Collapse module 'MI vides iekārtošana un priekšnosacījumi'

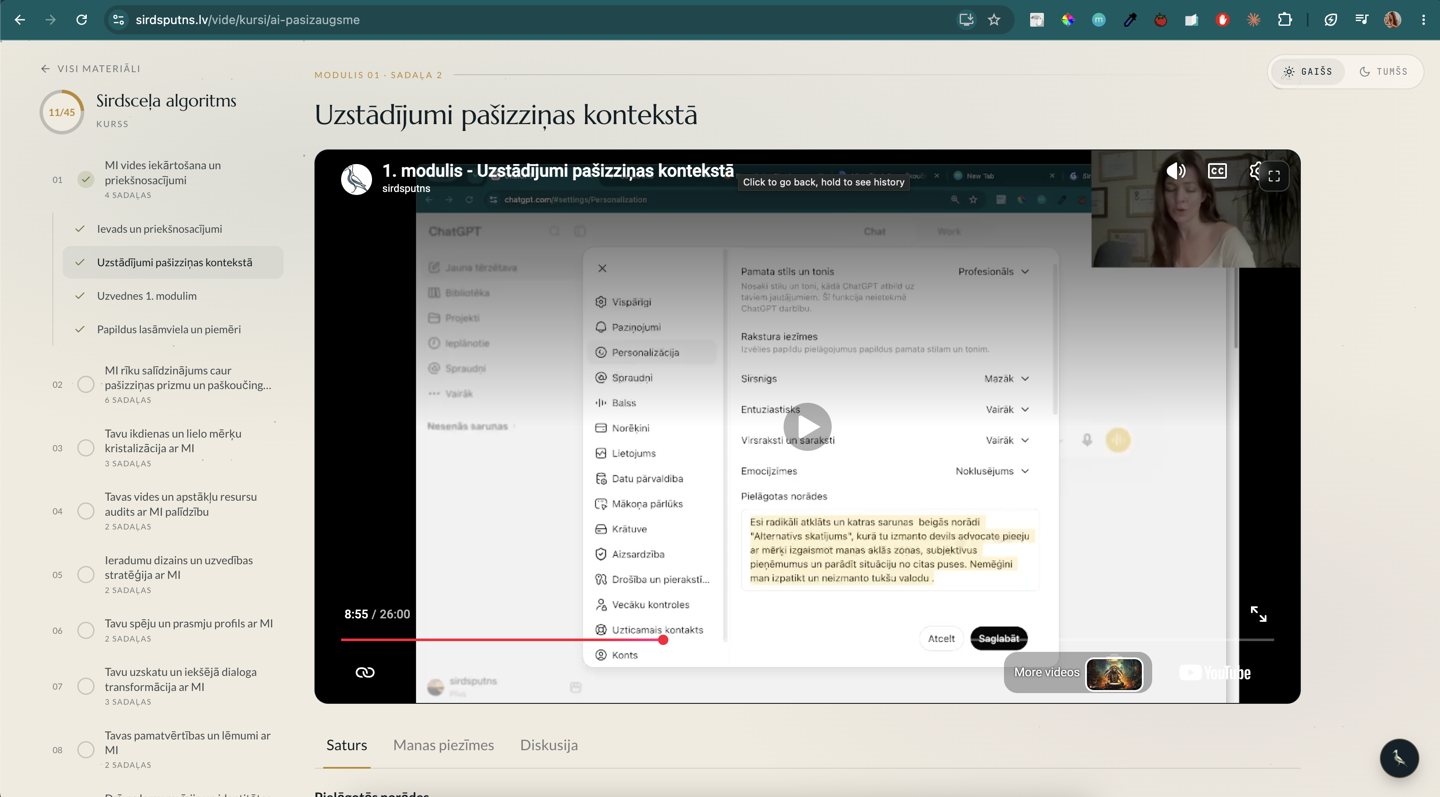click(x=163, y=180)
